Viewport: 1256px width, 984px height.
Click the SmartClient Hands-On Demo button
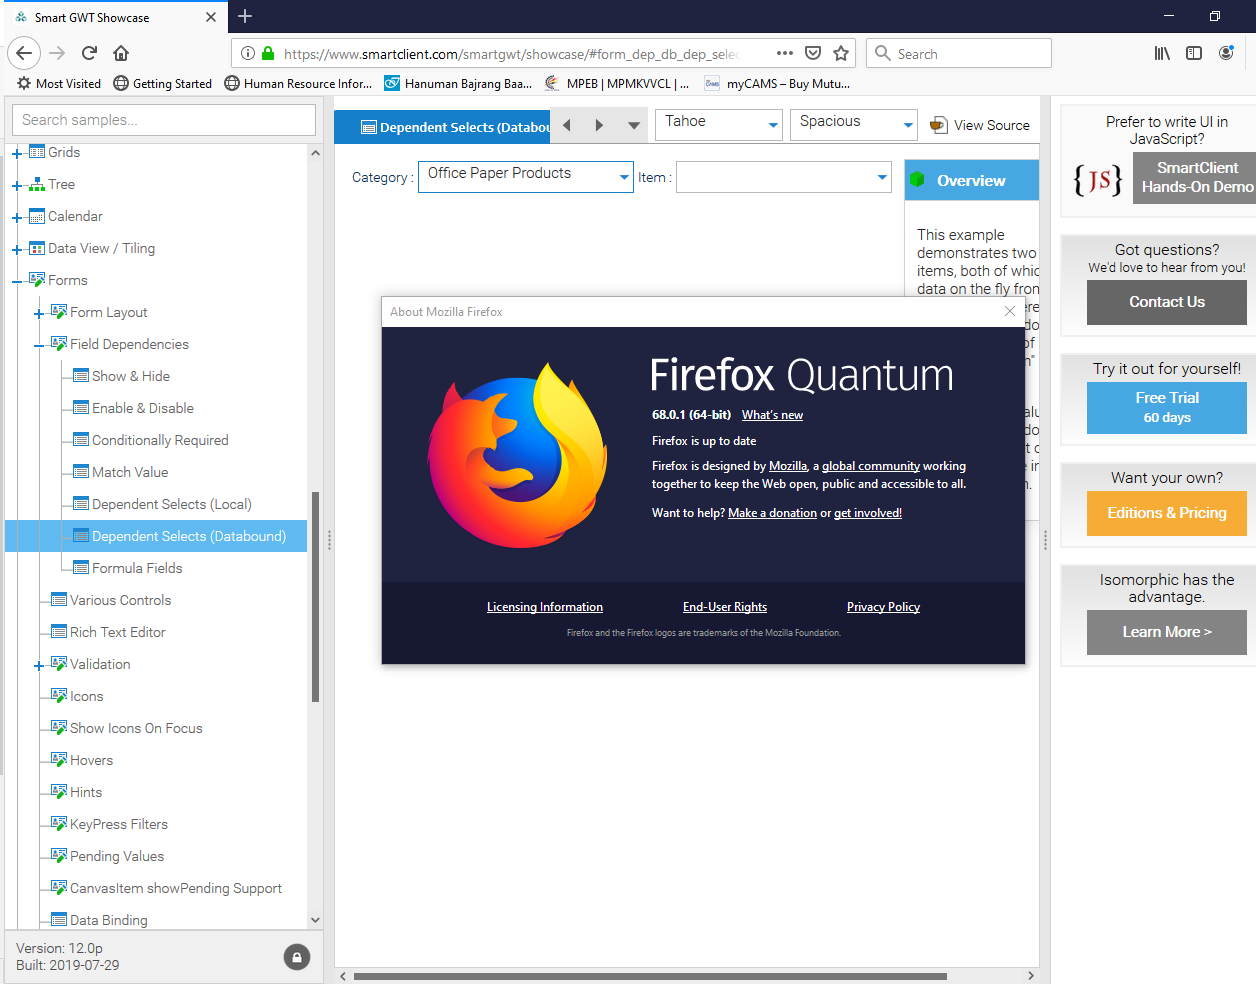pos(1196,178)
